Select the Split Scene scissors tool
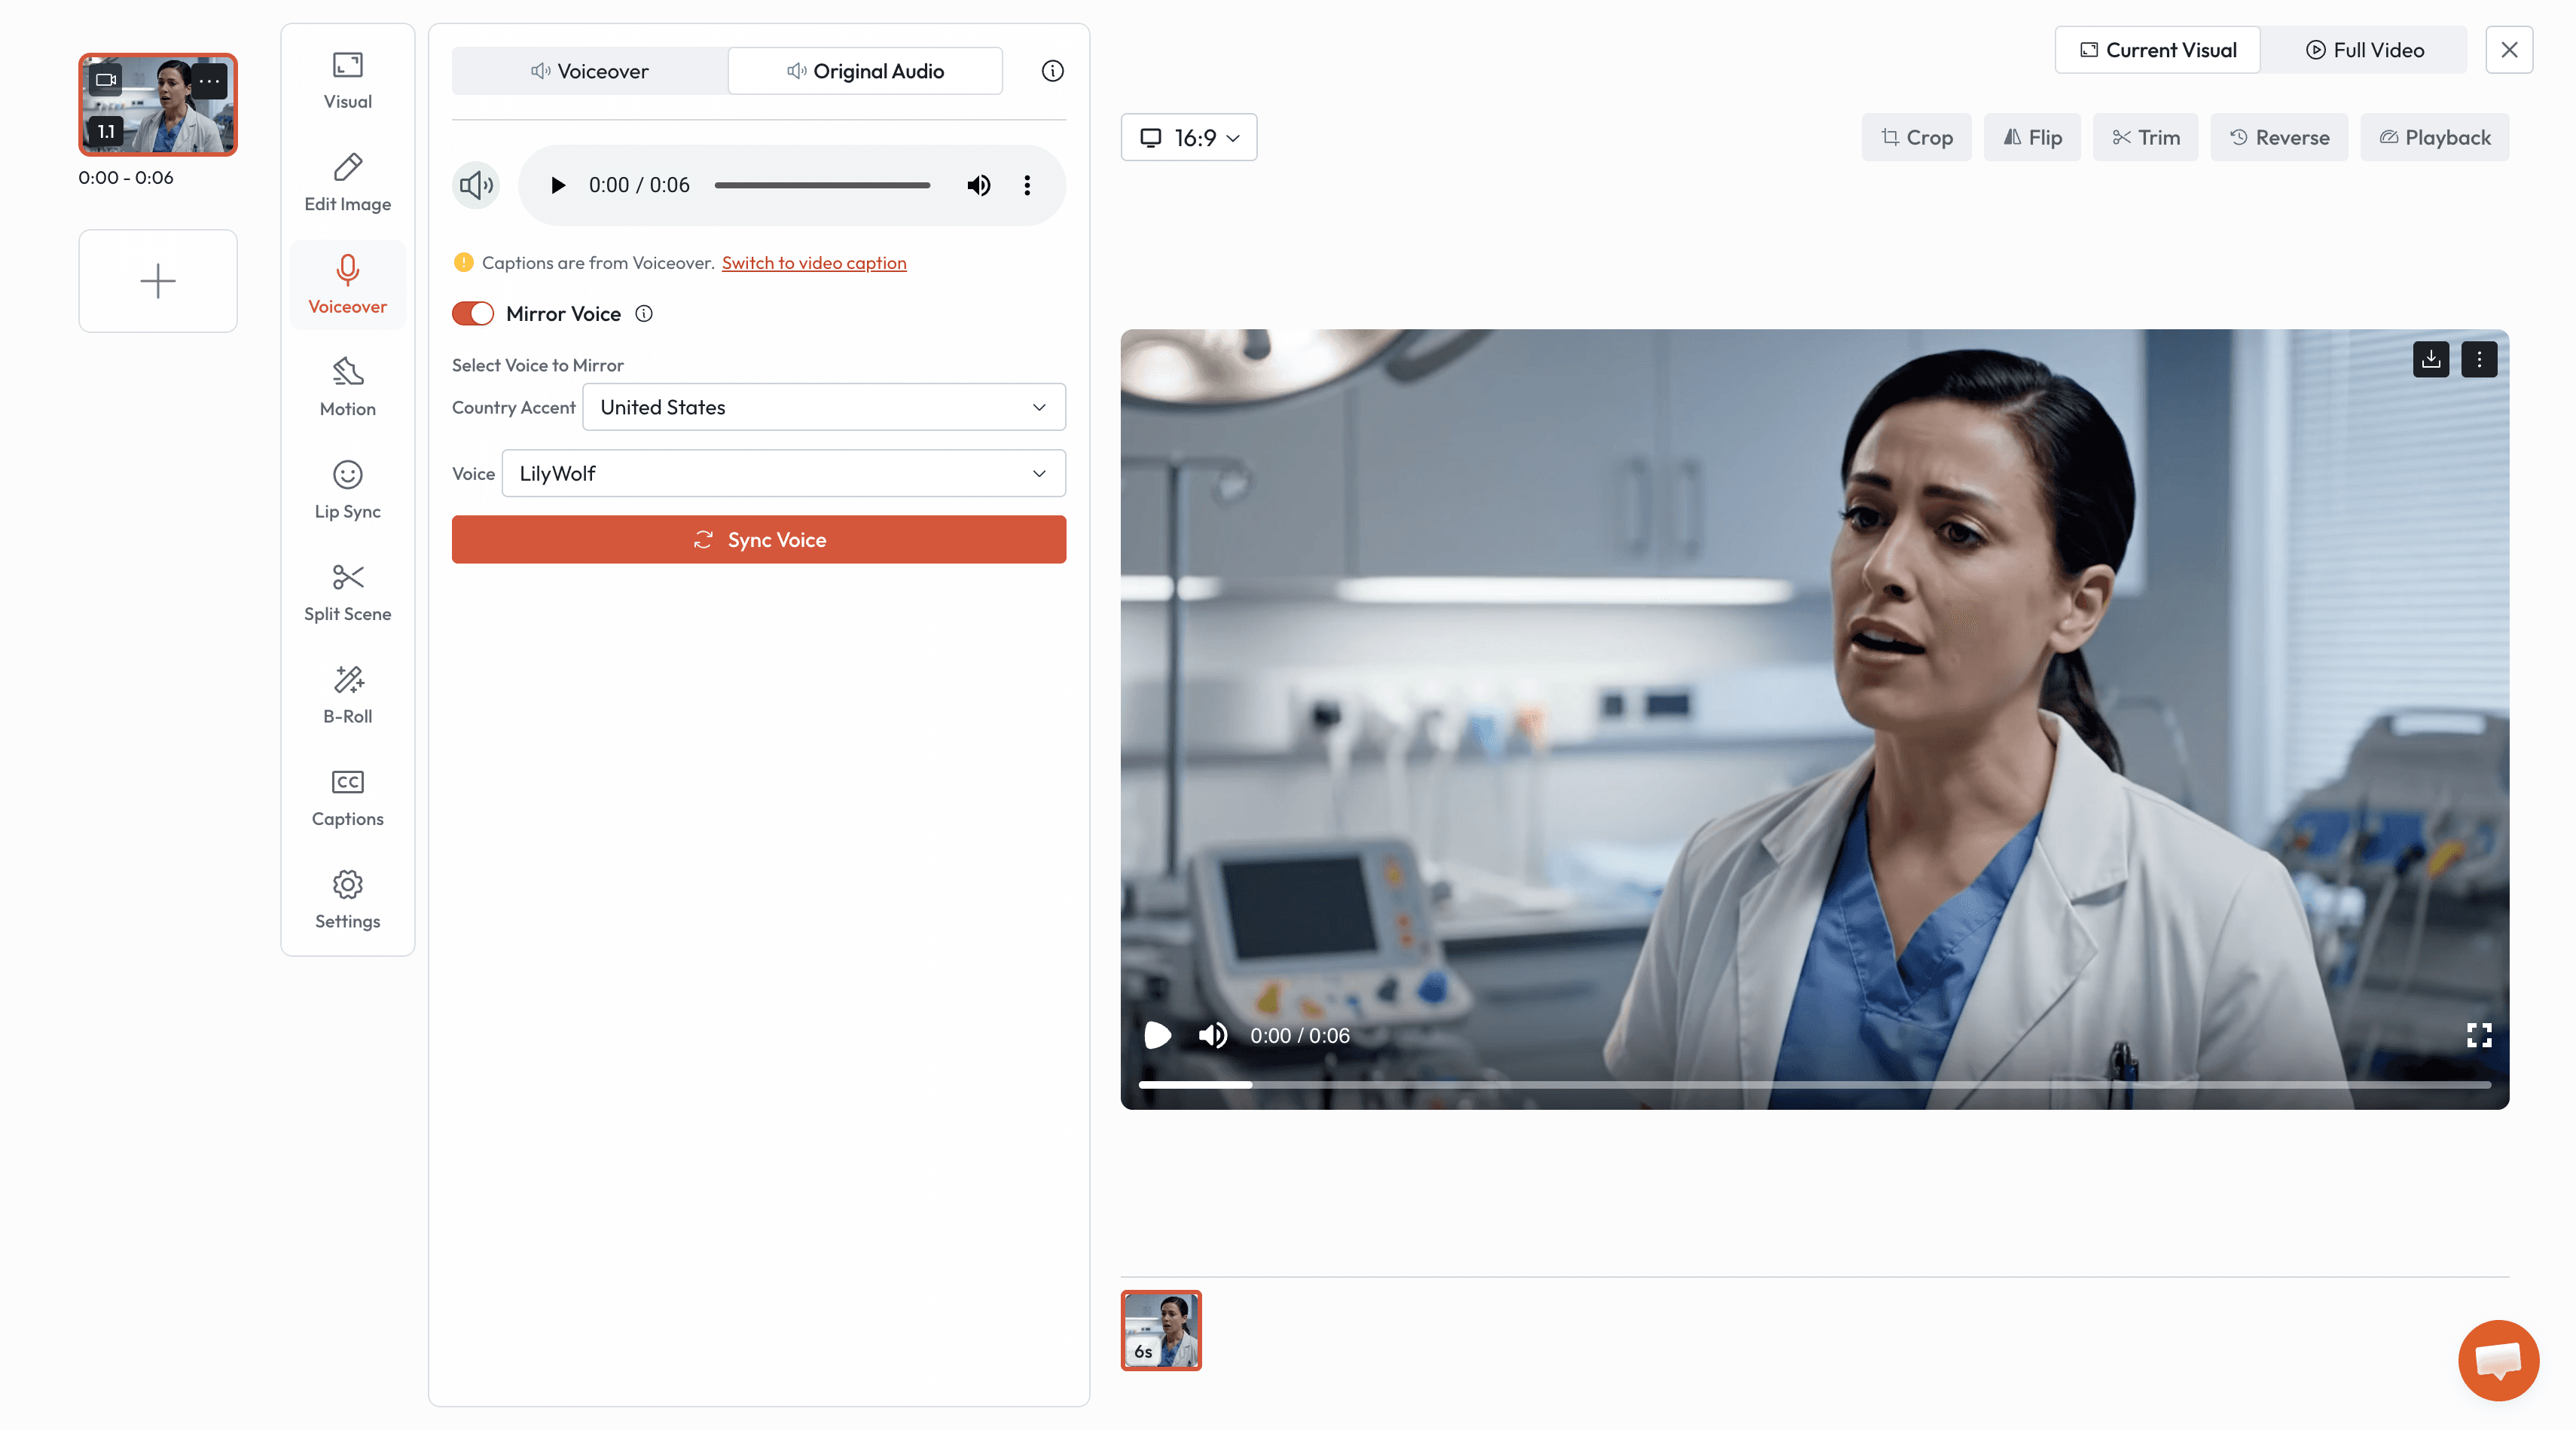This screenshot has width=2576, height=1430. (x=347, y=592)
